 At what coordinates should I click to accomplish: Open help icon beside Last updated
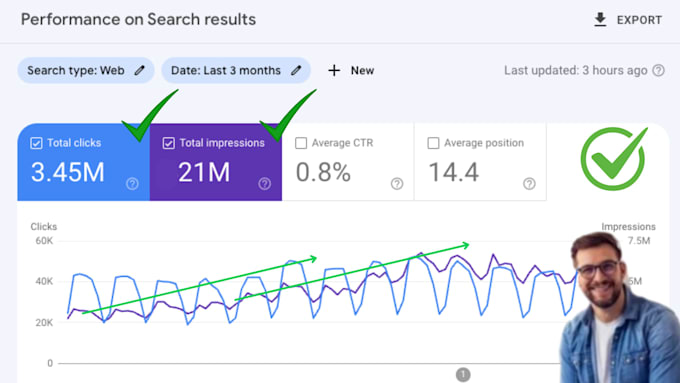[658, 70]
